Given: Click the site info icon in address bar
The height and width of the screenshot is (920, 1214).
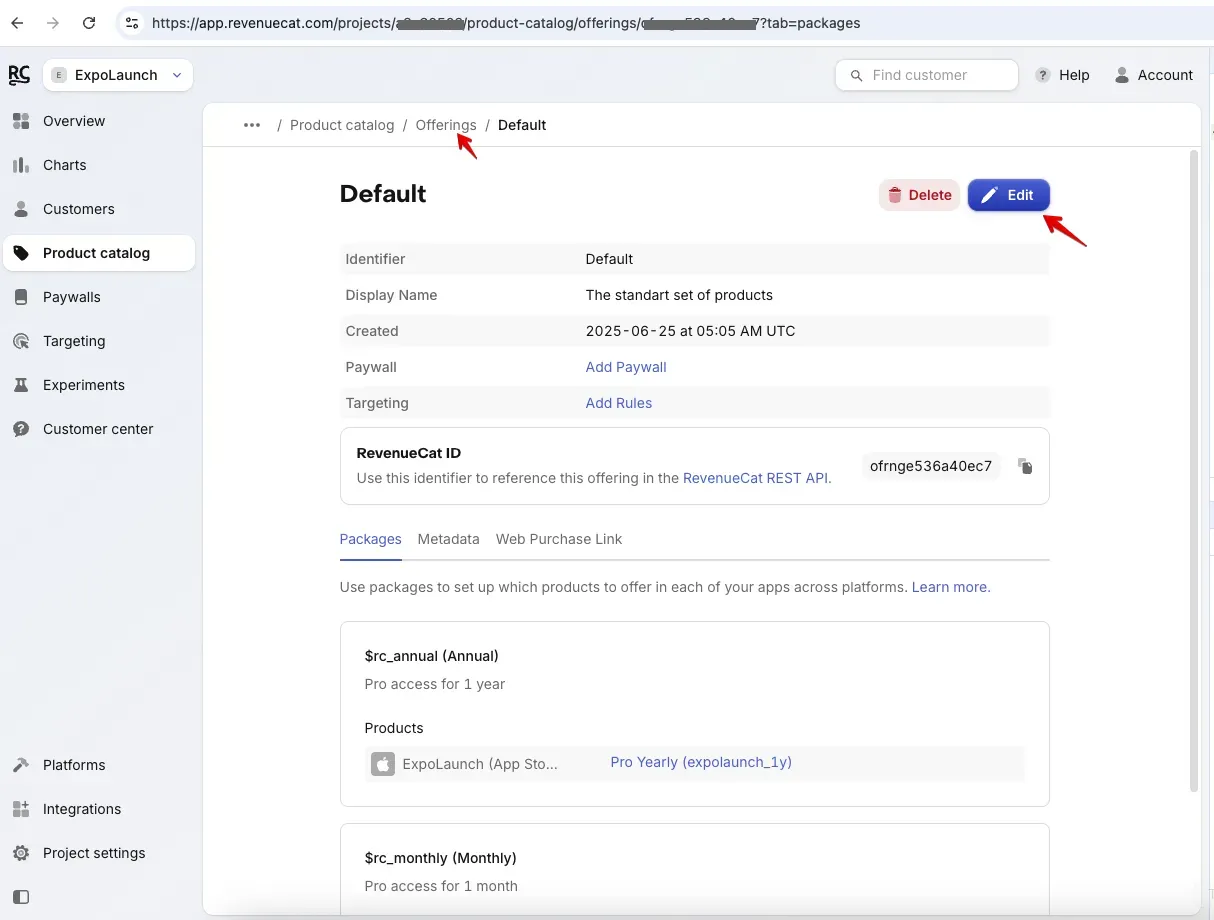Looking at the screenshot, I should [x=132, y=22].
